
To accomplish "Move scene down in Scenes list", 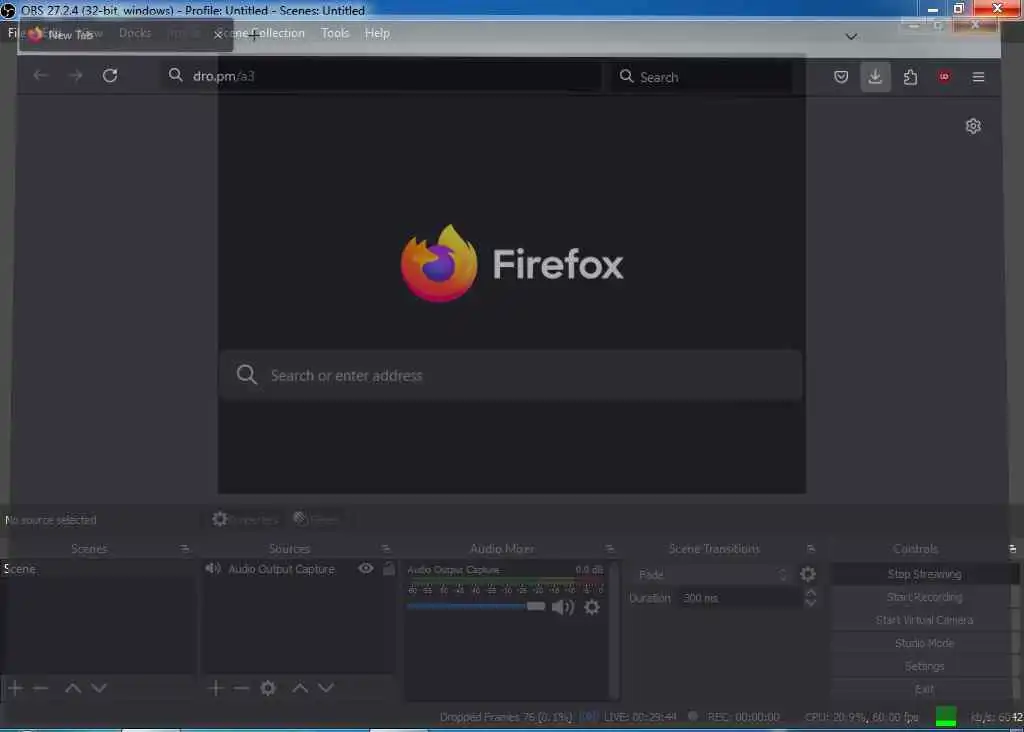I will pyautogui.click(x=99, y=688).
